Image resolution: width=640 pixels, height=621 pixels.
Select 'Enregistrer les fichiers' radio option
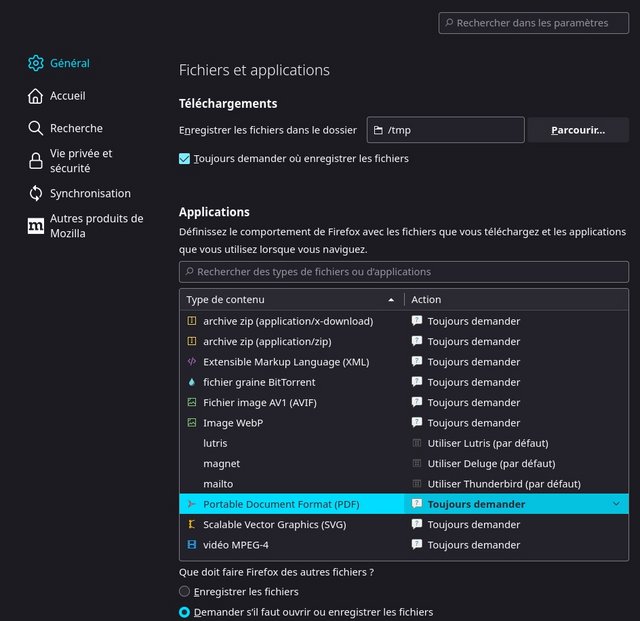(x=184, y=592)
